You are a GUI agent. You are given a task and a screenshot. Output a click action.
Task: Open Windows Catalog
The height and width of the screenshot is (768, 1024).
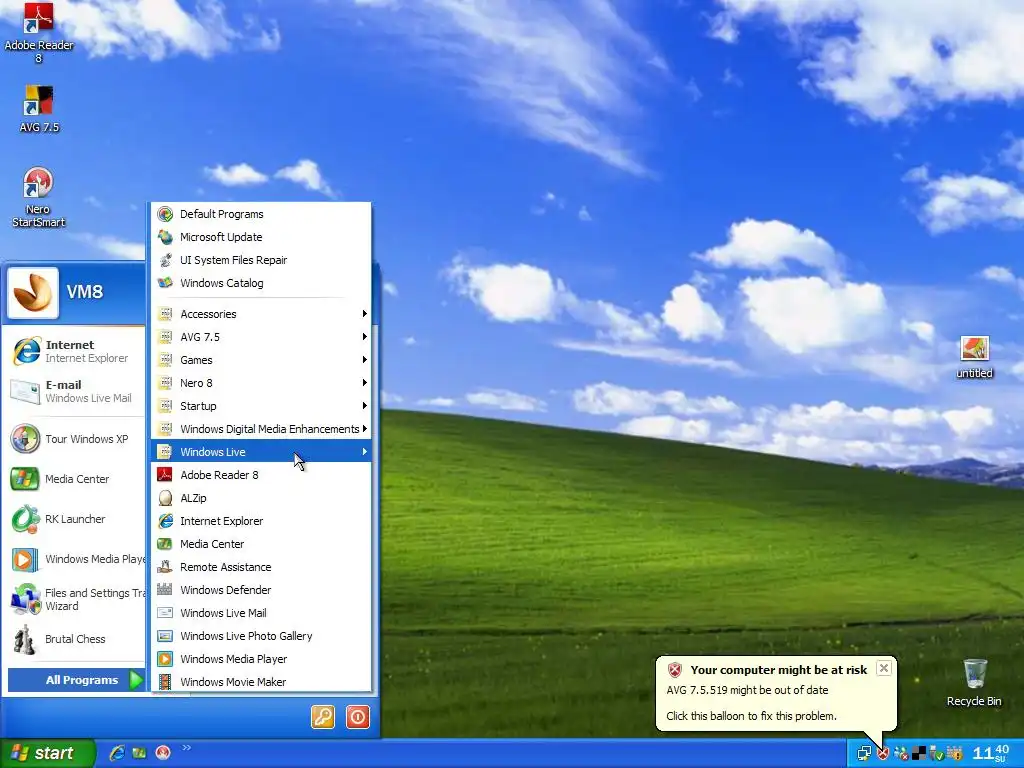(x=261, y=283)
